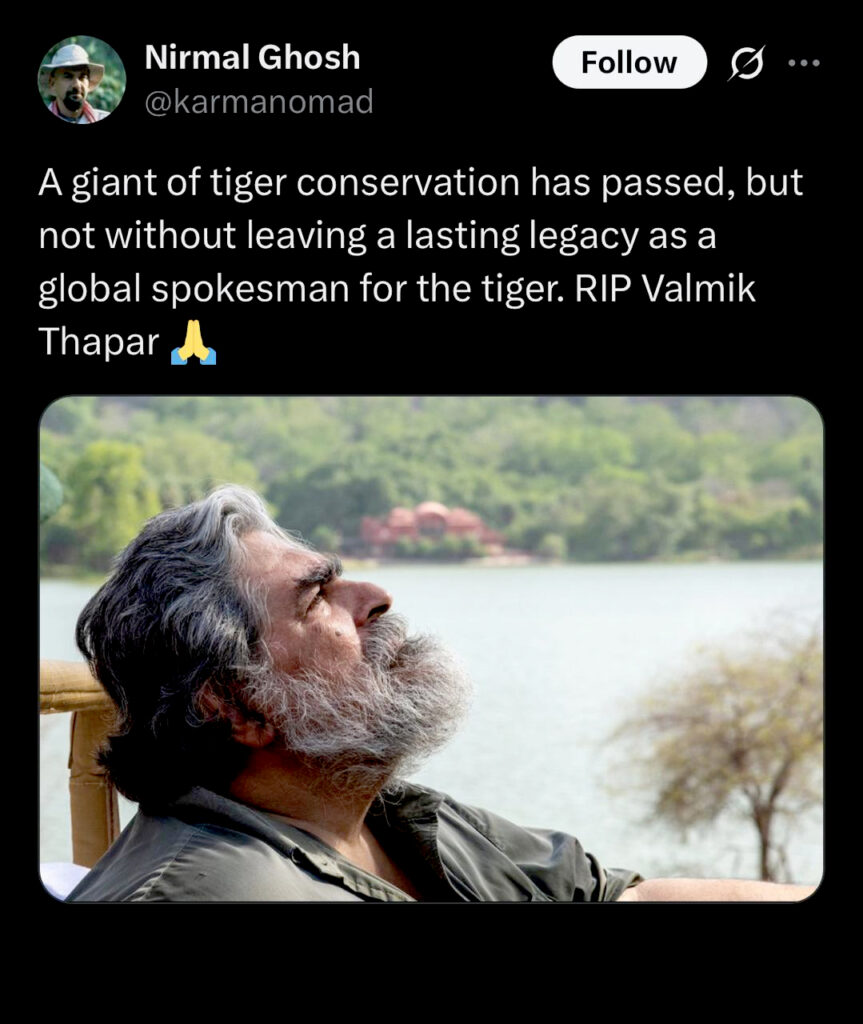Tap the white Follow pill button
Image resolution: width=863 pixels, height=1024 pixels.
tap(629, 63)
